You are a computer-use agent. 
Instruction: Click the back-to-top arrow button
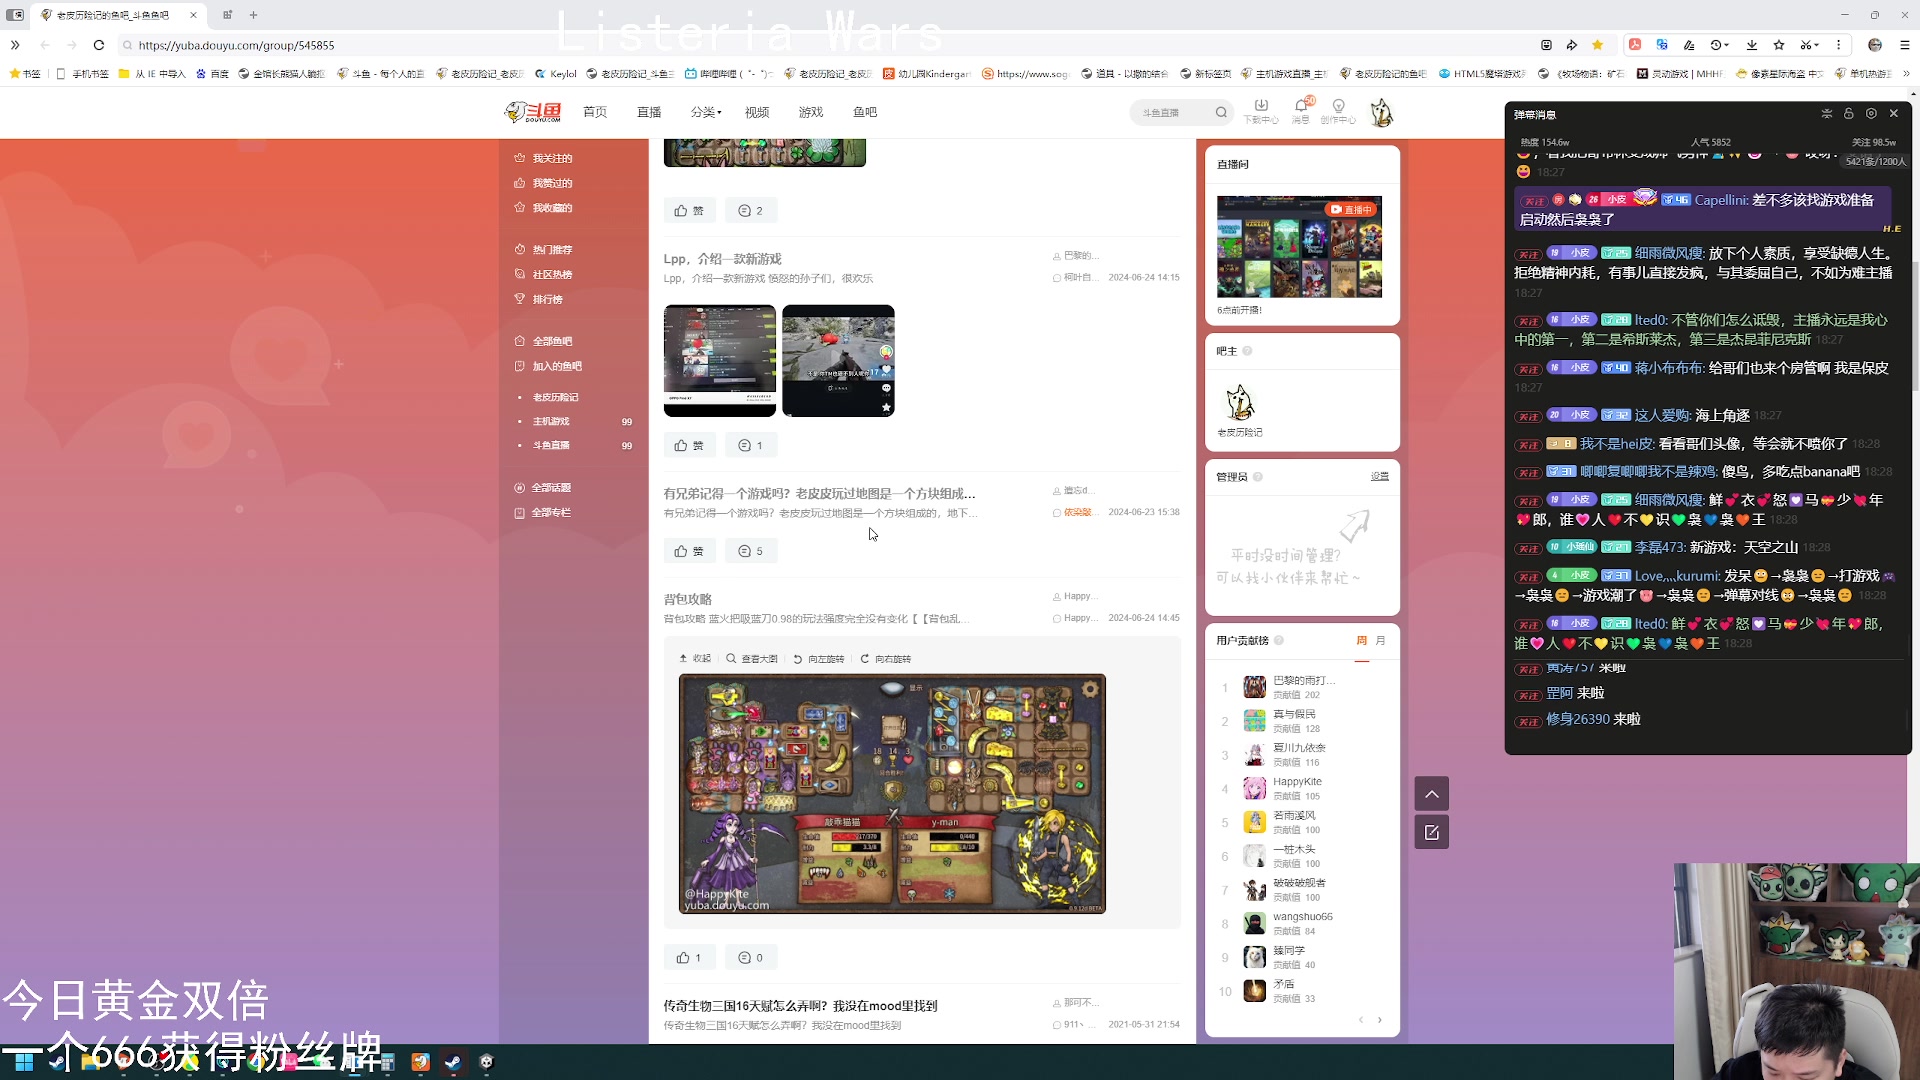[1432, 794]
